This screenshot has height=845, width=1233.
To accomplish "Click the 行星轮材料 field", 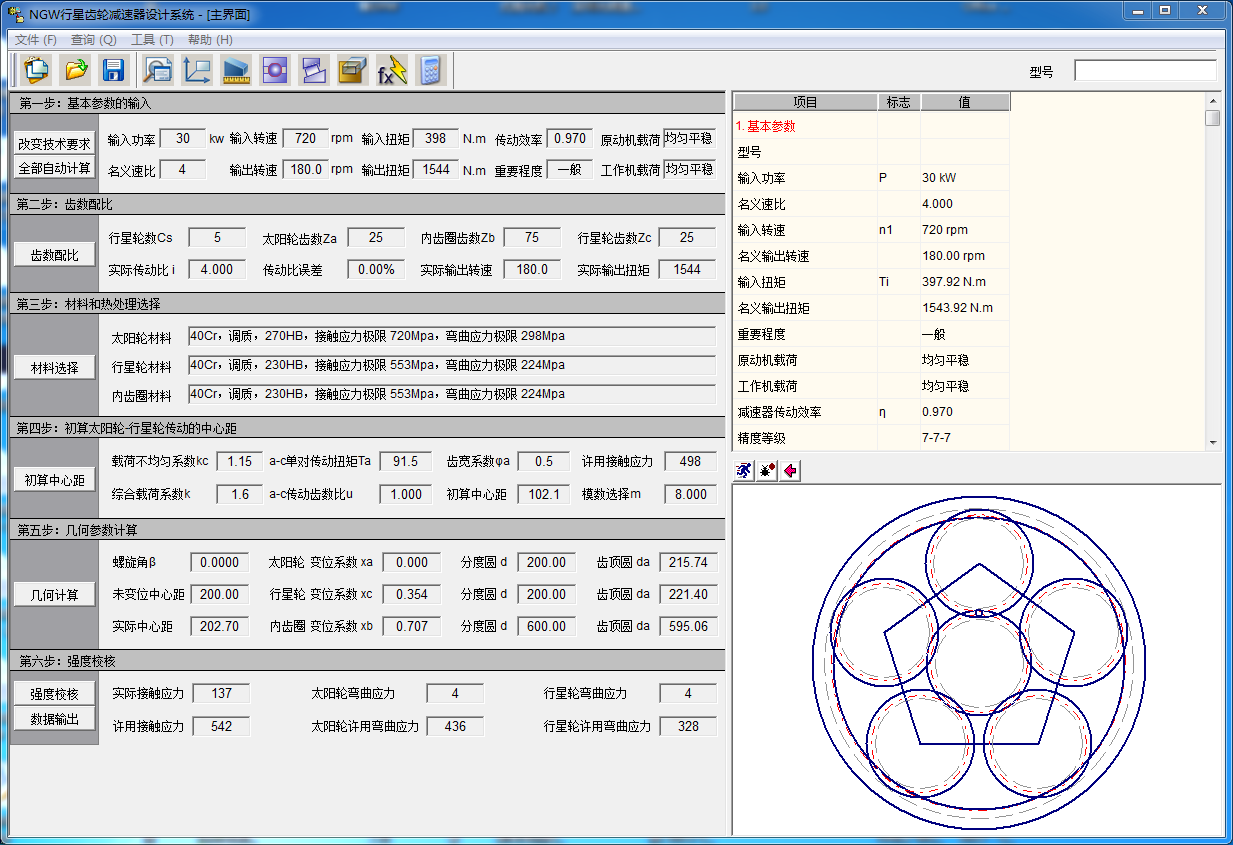I will [452, 365].
